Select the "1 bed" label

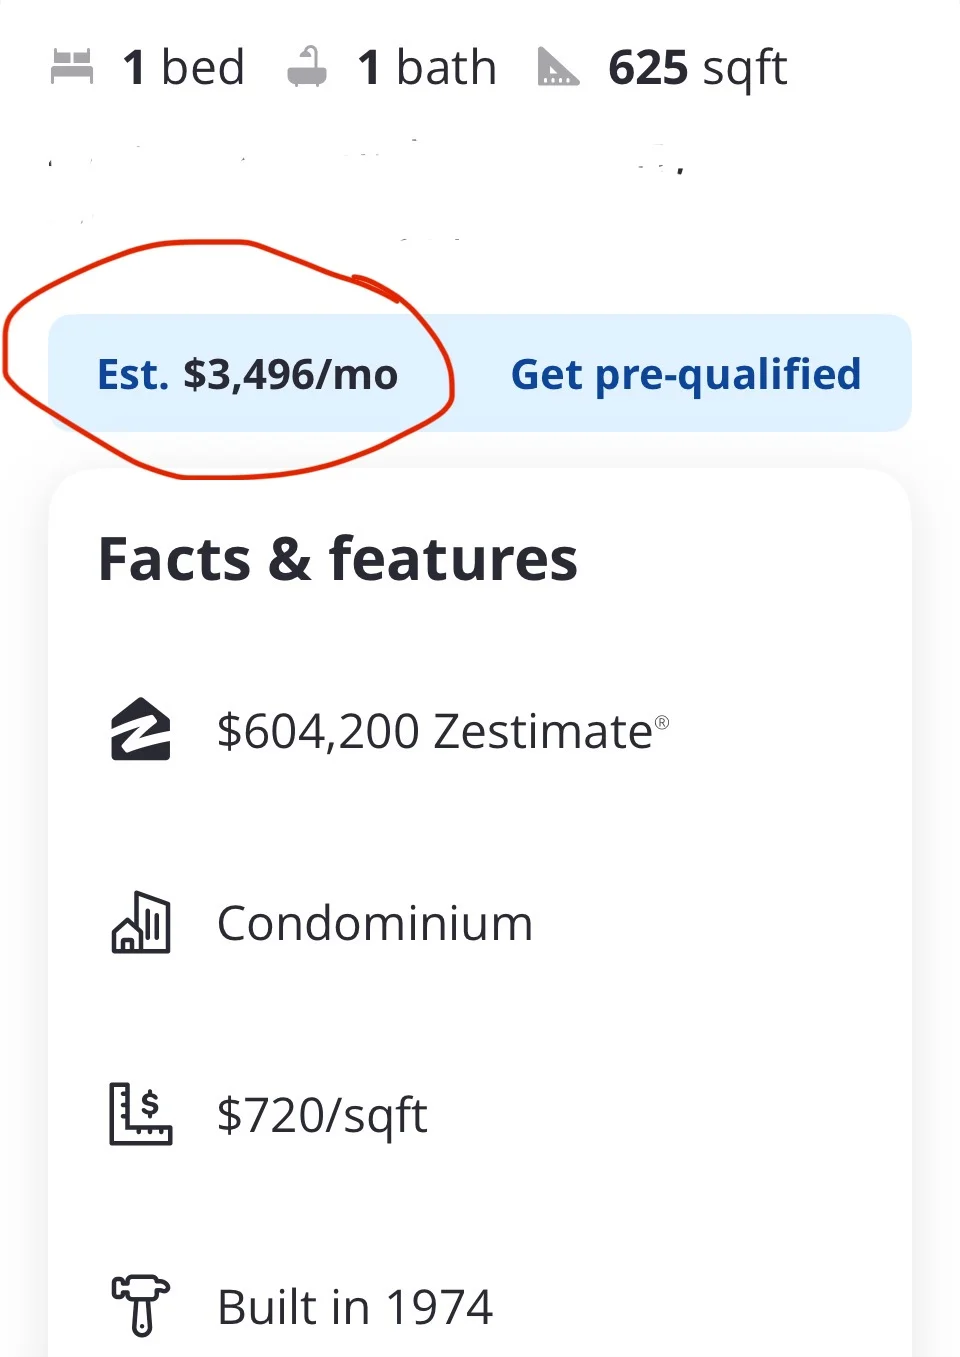point(183,68)
